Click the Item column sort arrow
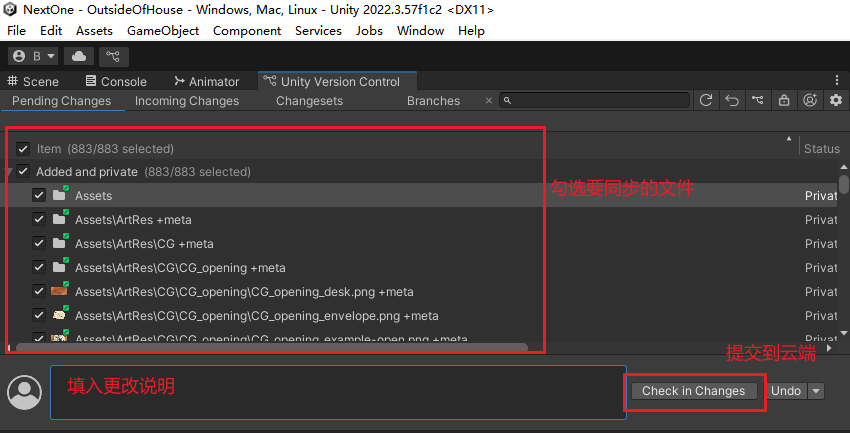The image size is (850, 433). [789, 139]
